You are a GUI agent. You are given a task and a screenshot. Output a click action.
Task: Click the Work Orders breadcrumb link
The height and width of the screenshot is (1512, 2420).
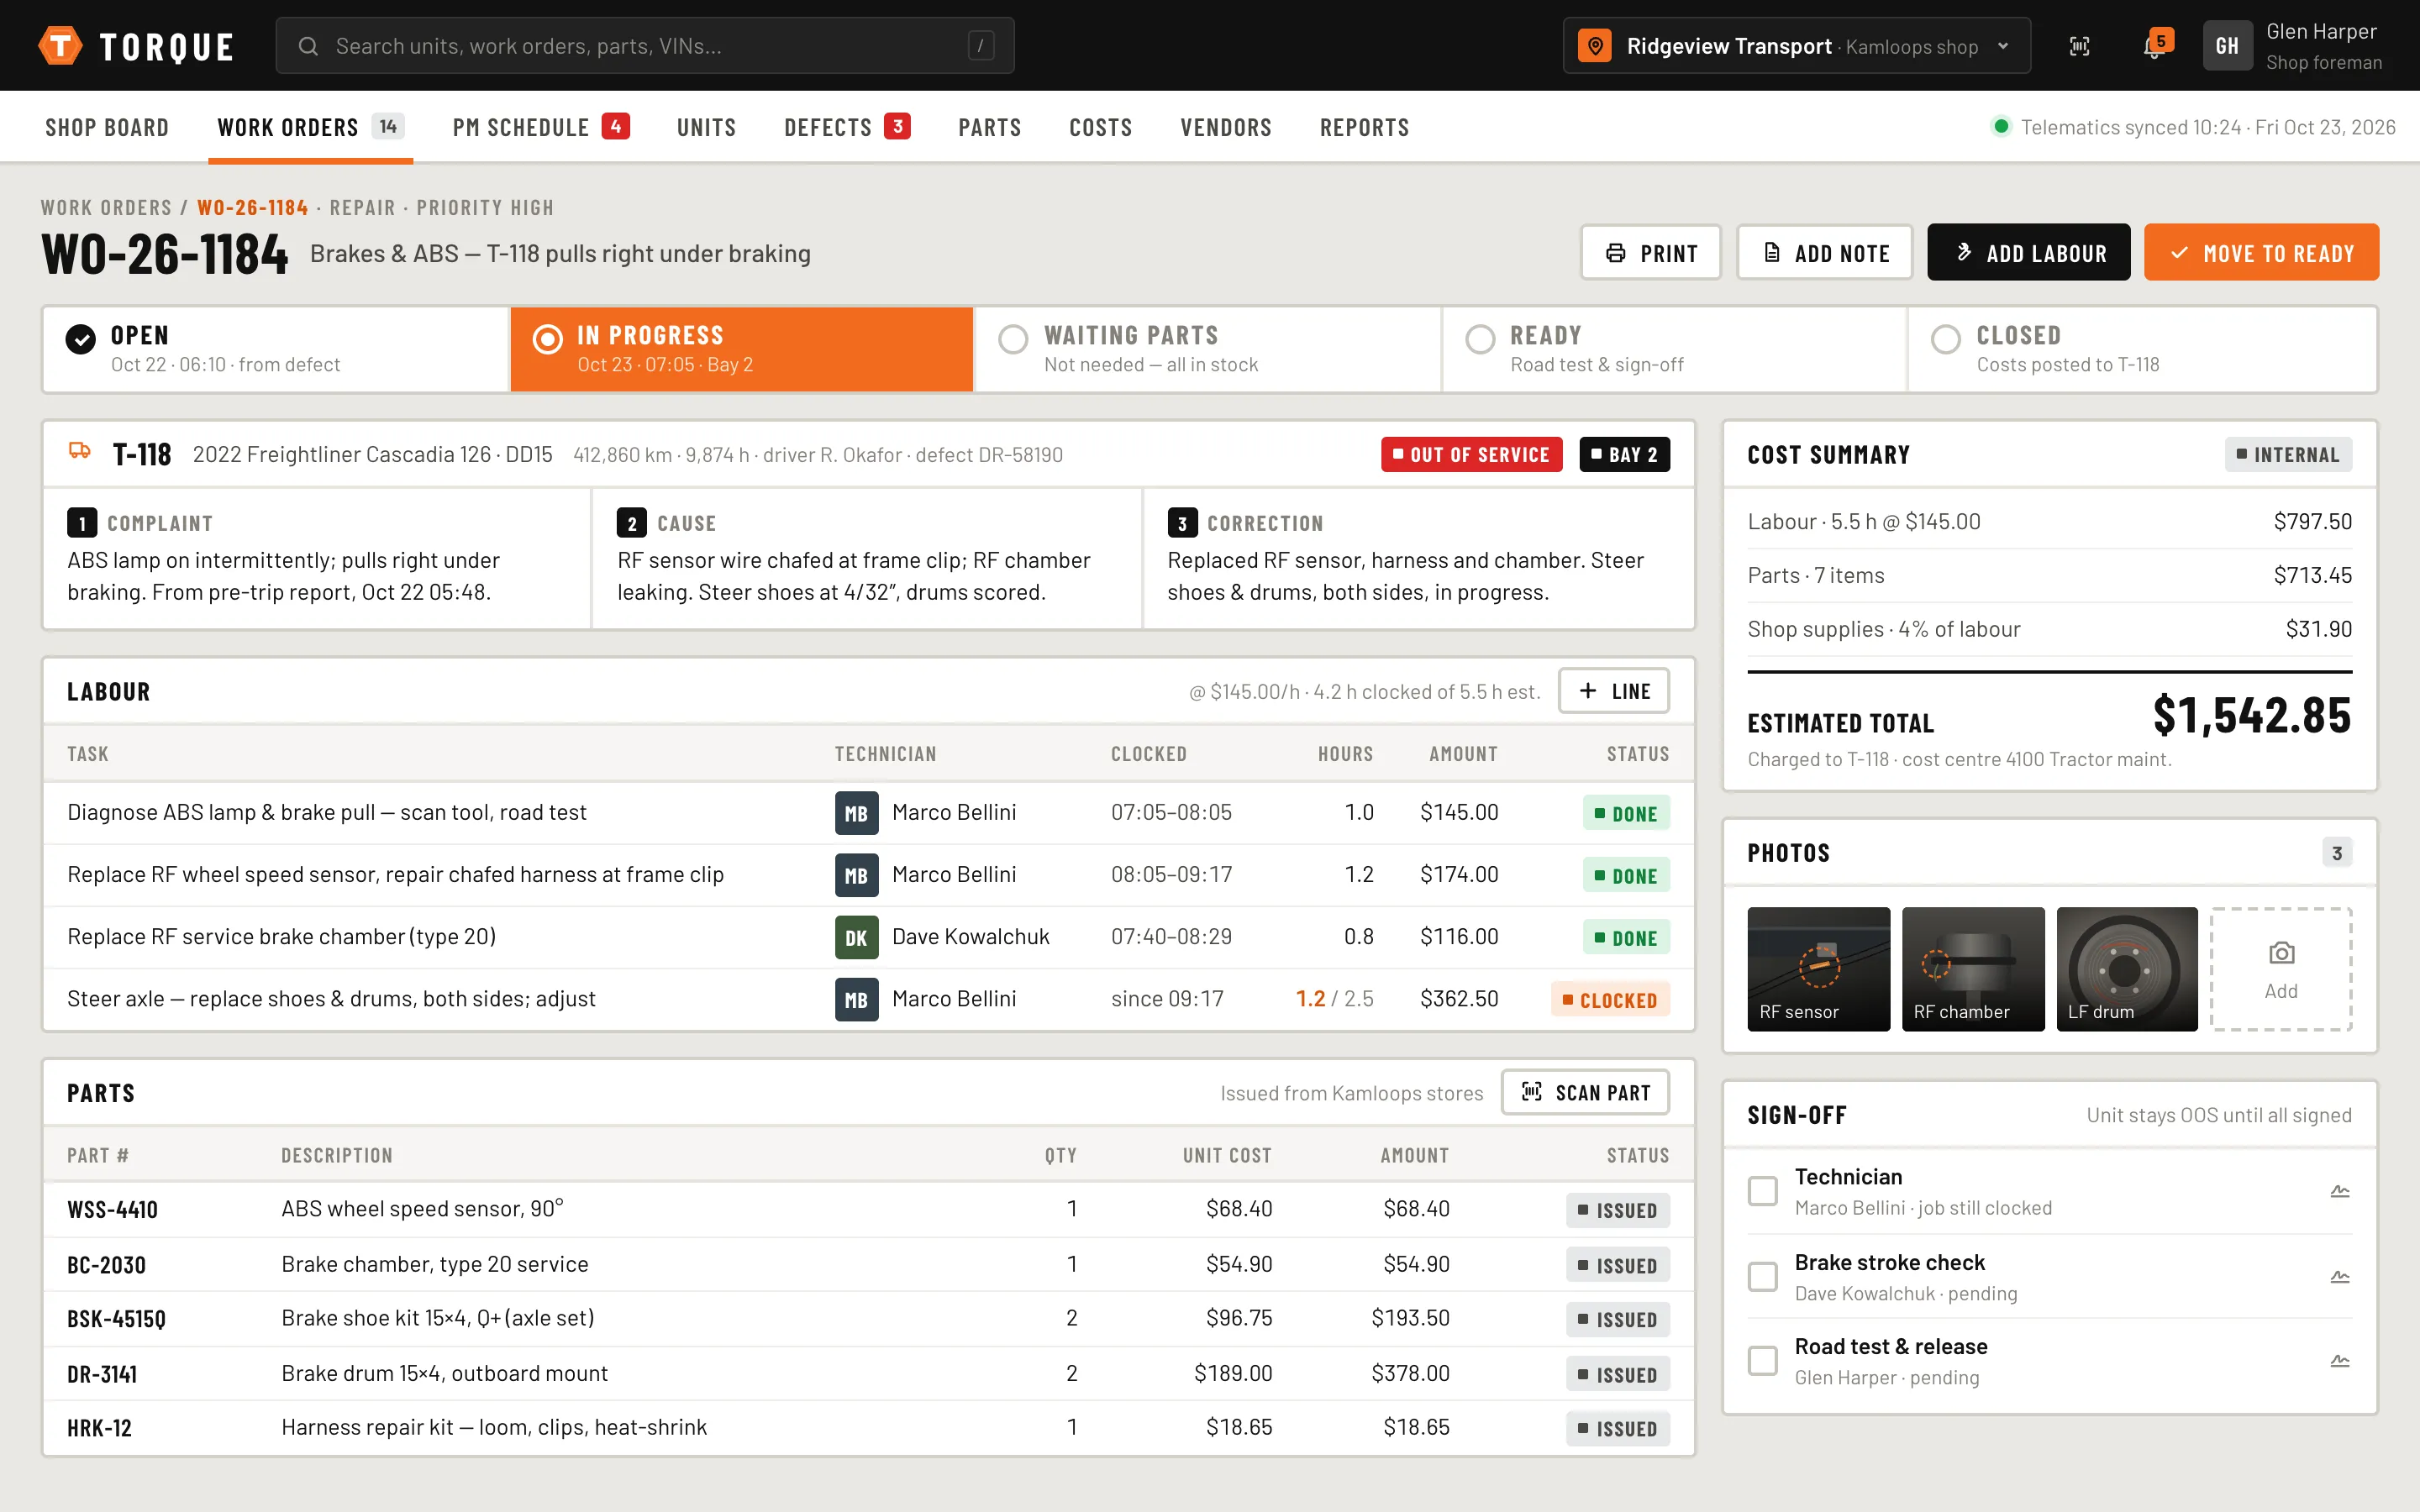[x=106, y=208]
